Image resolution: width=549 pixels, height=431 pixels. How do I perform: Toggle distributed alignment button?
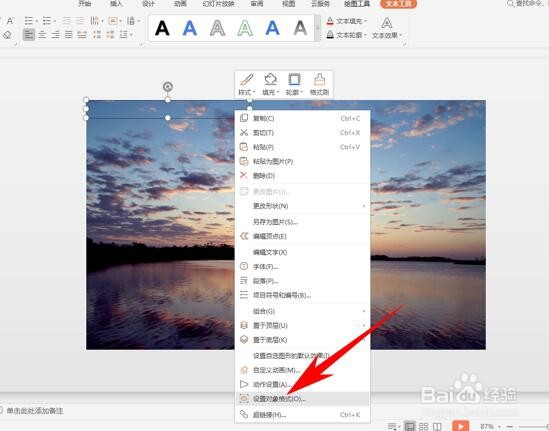[82, 35]
